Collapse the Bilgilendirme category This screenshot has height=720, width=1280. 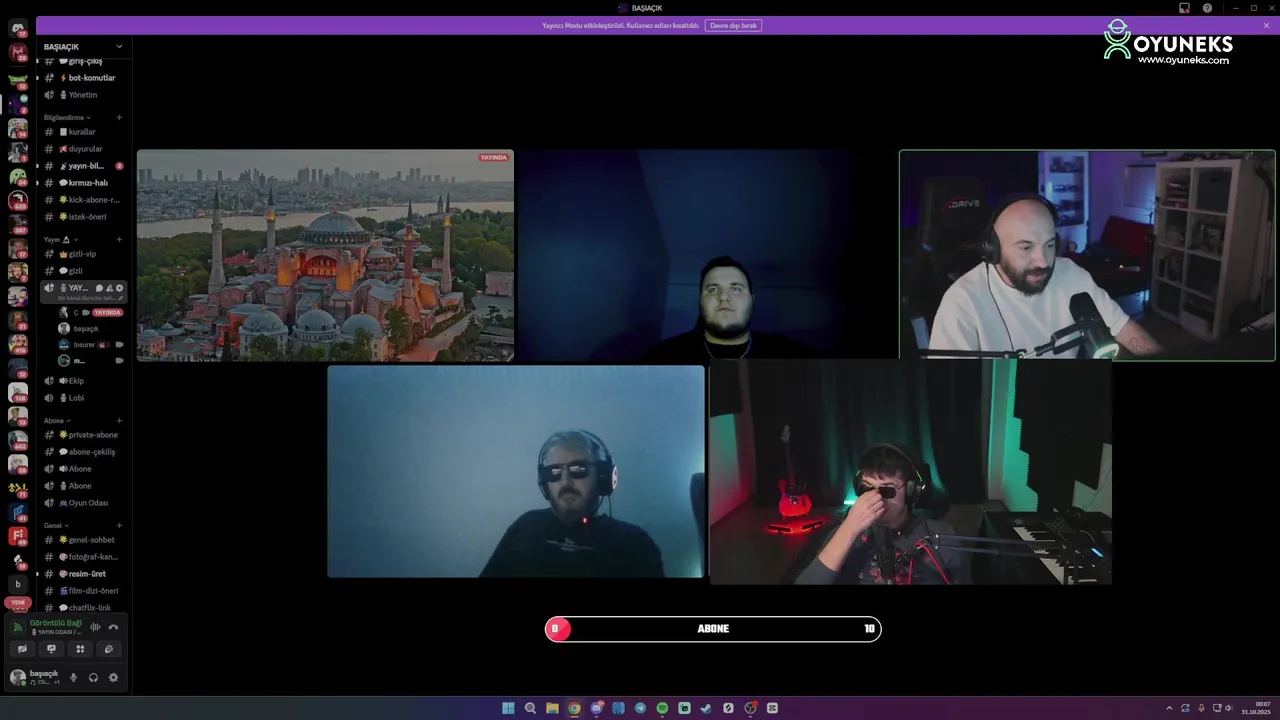coord(66,117)
